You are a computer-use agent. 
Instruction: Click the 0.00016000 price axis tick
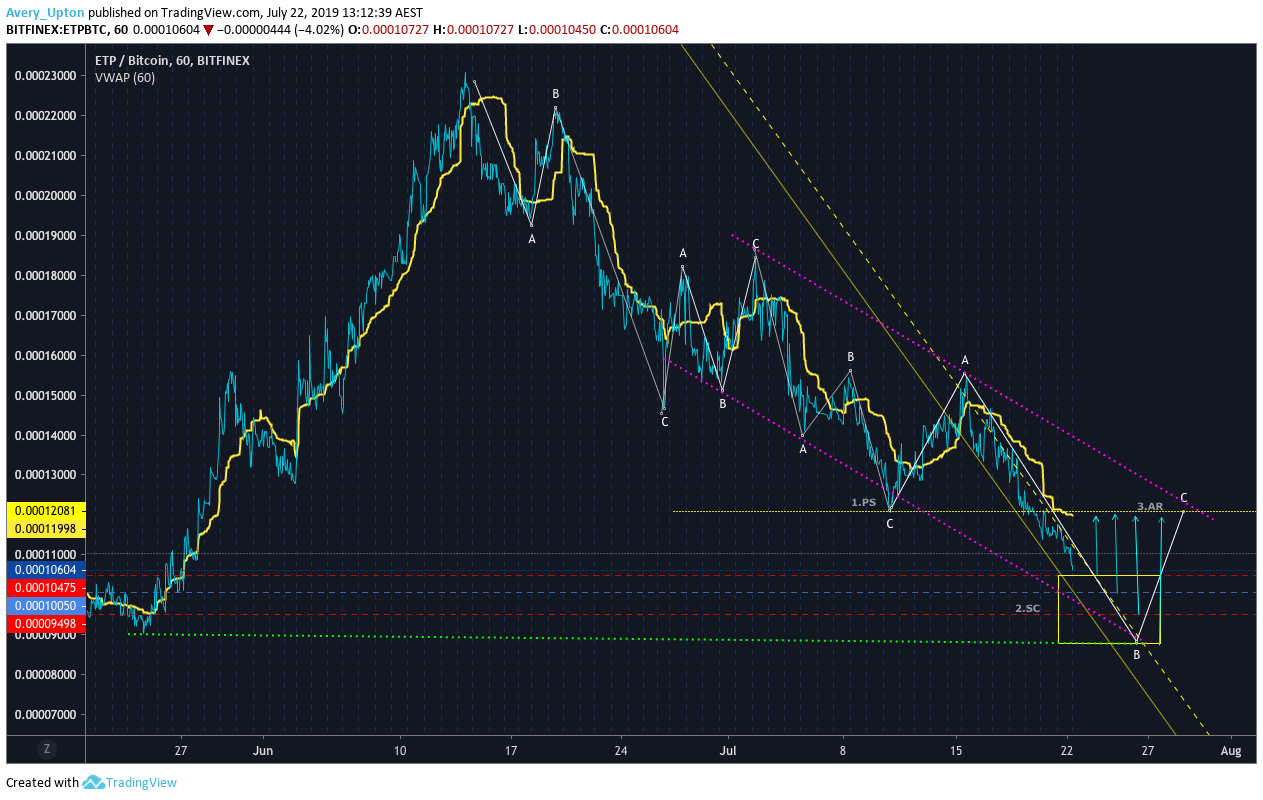tap(46, 356)
